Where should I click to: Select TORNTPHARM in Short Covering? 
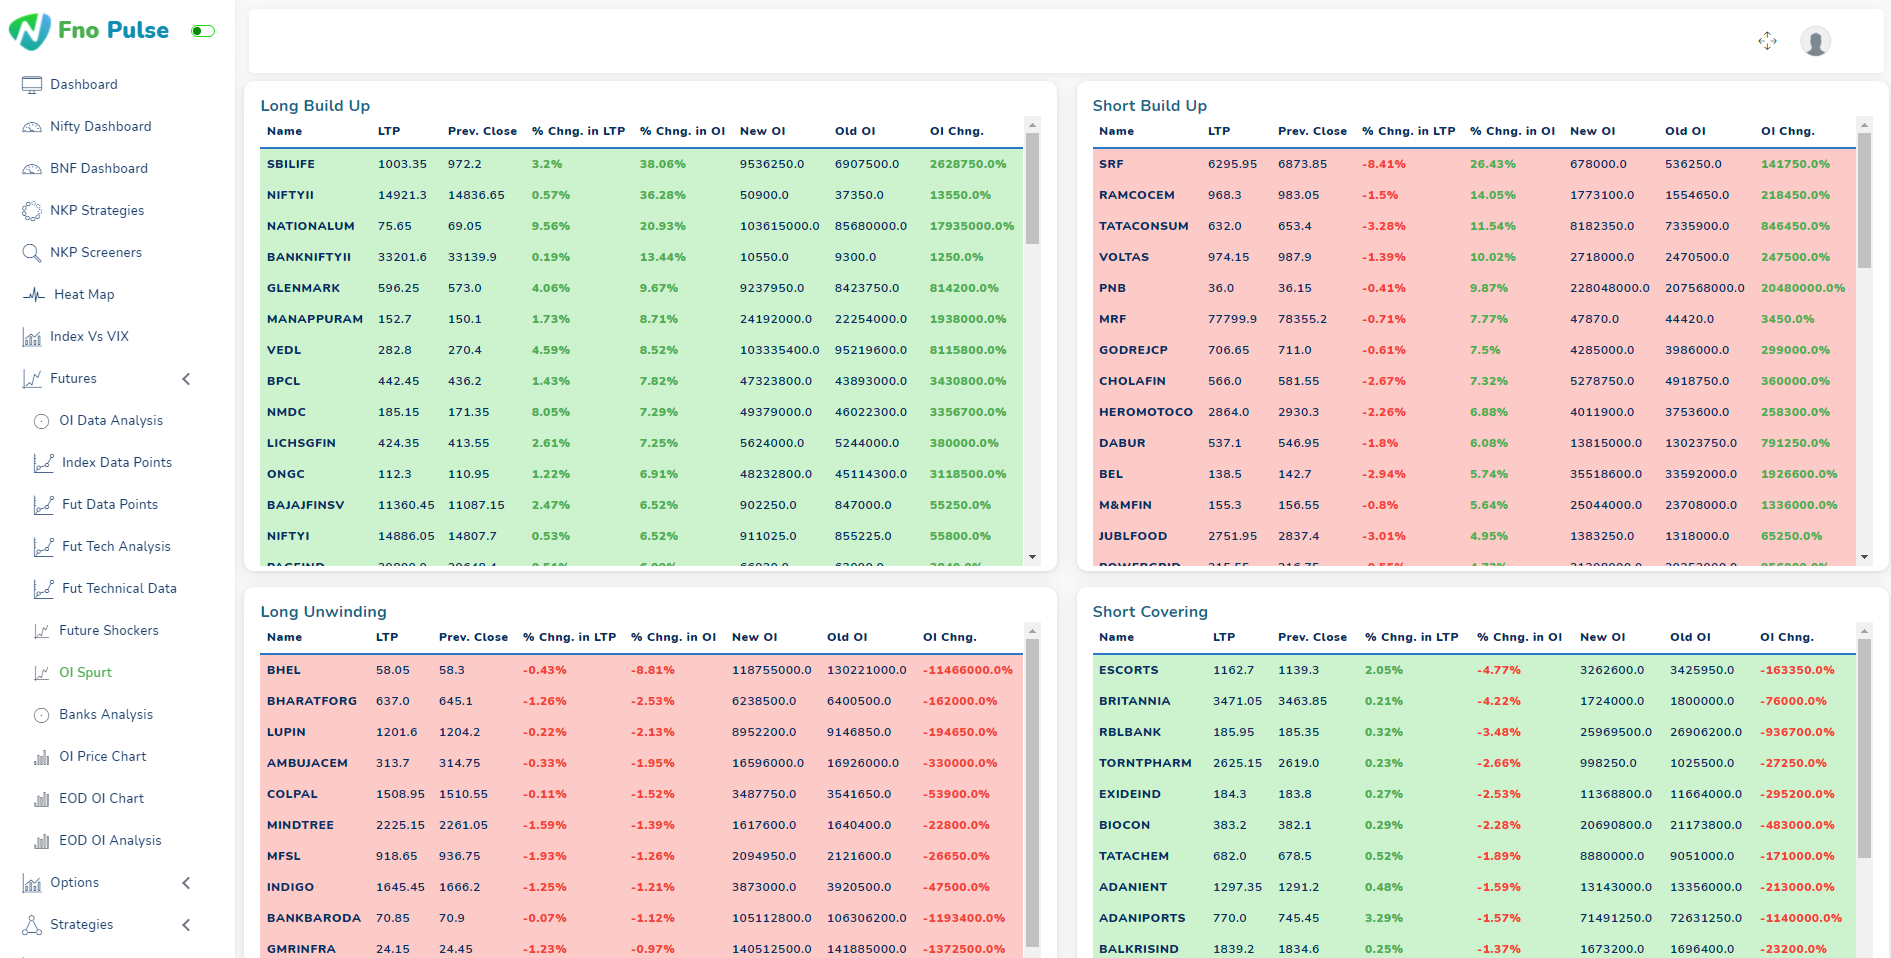[x=1145, y=764]
